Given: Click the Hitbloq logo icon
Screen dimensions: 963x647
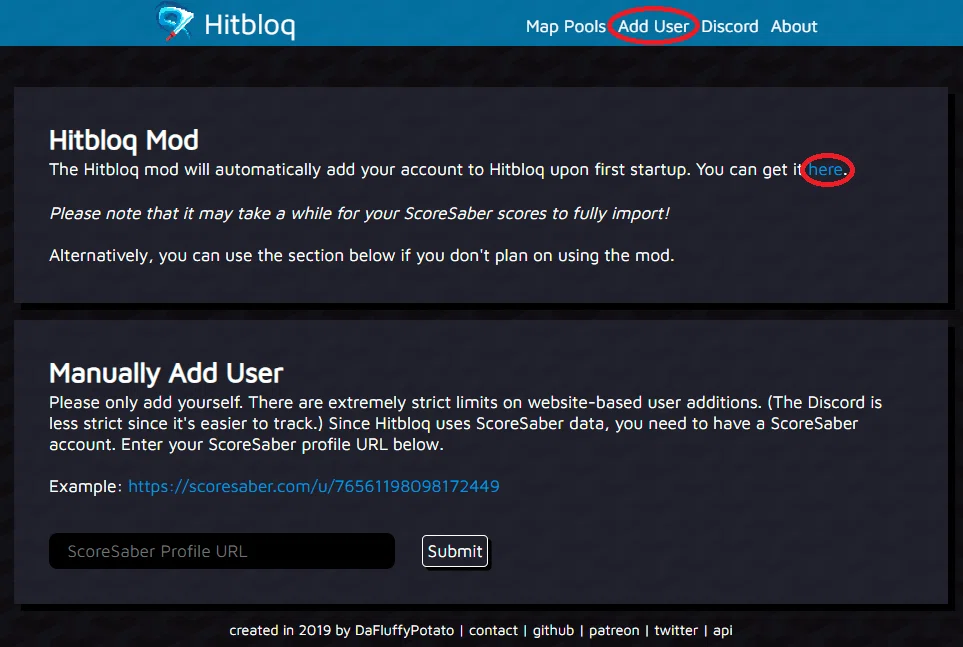Looking at the screenshot, I should [x=176, y=22].
